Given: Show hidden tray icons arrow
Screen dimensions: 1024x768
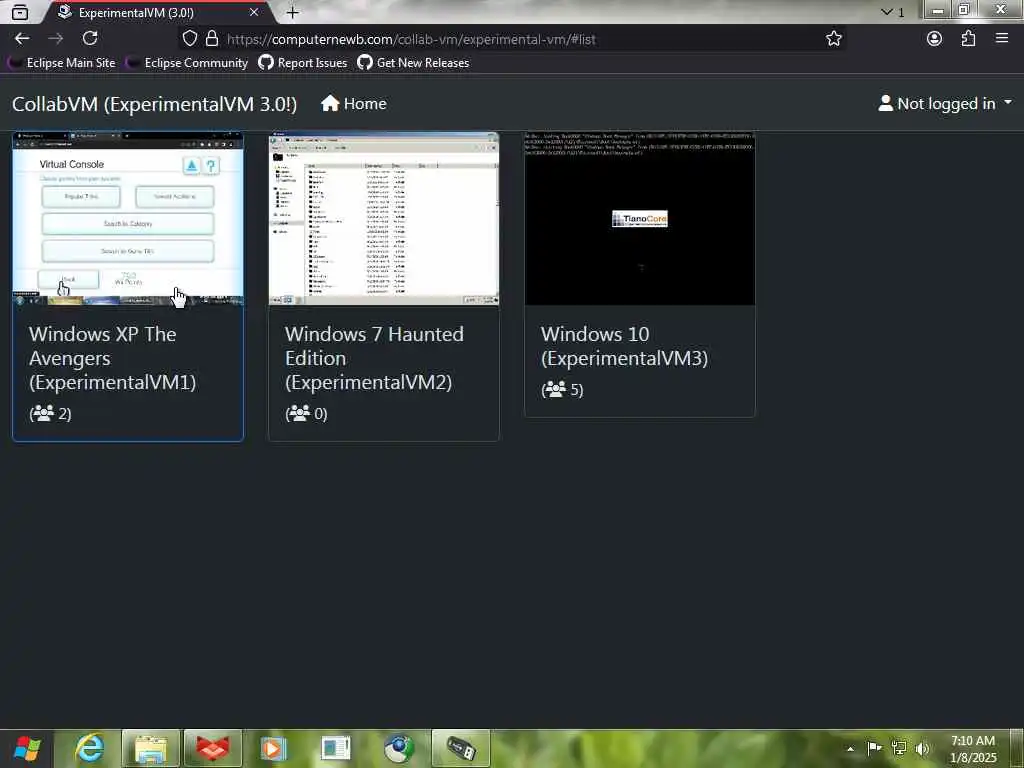Looking at the screenshot, I should coord(850,748).
